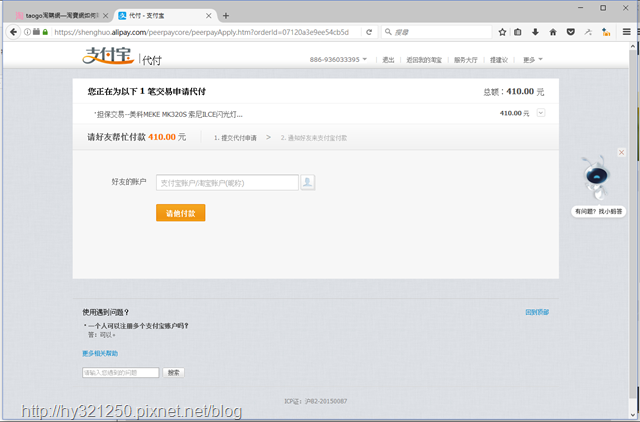The image size is (640, 422).
Task: Show site info via the circled i icon
Action: [27, 32]
